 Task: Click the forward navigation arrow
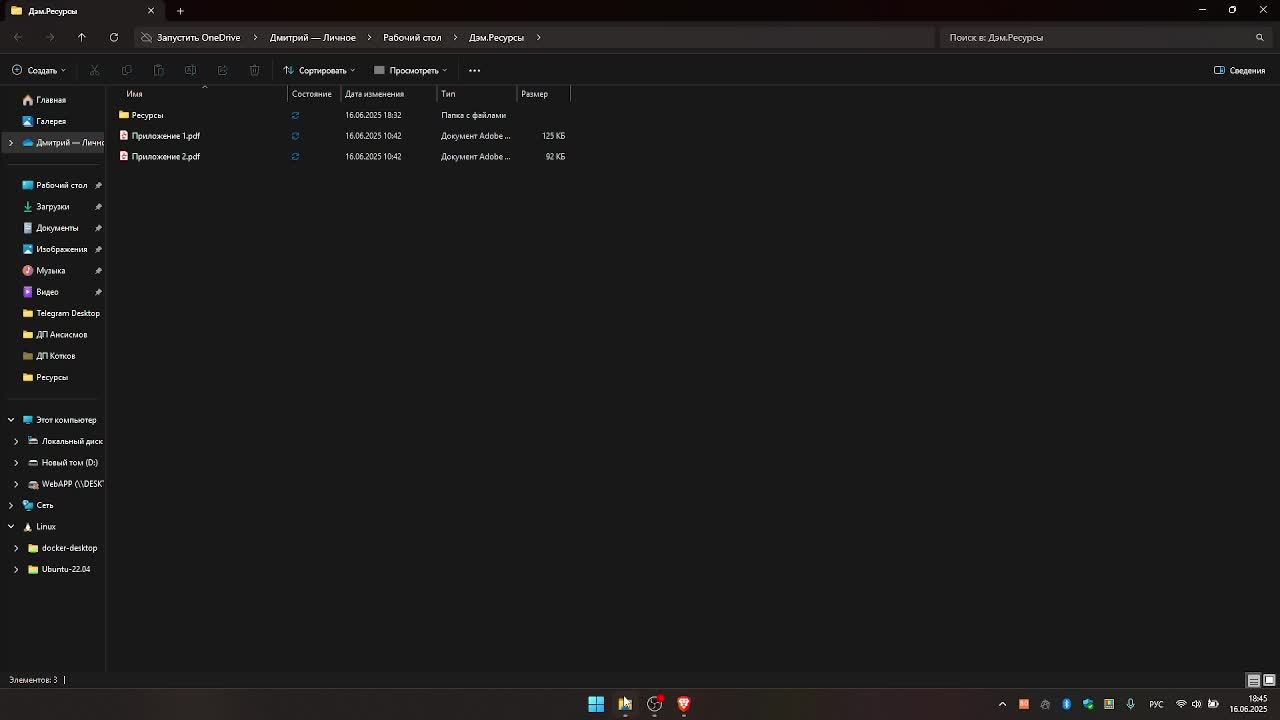coord(50,37)
